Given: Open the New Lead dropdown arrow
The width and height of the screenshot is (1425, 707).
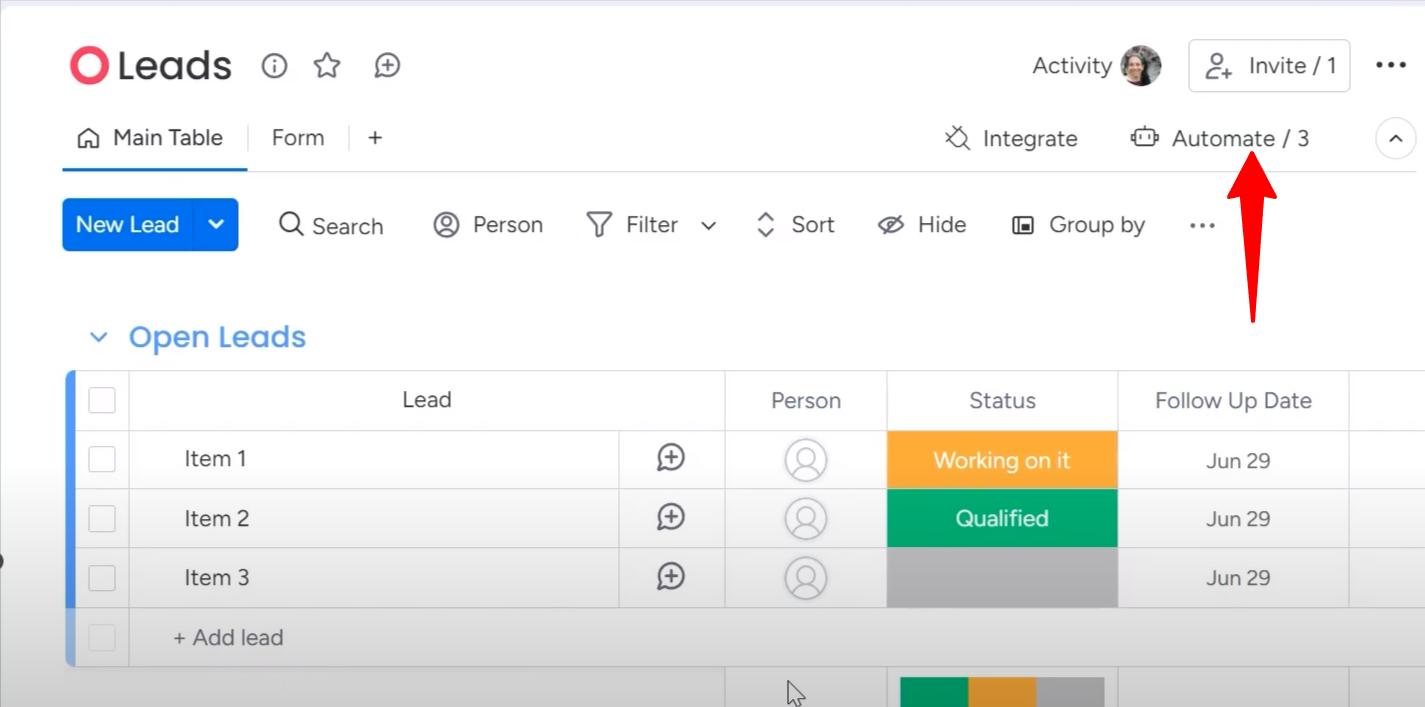Looking at the screenshot, I should pos(216,224).
